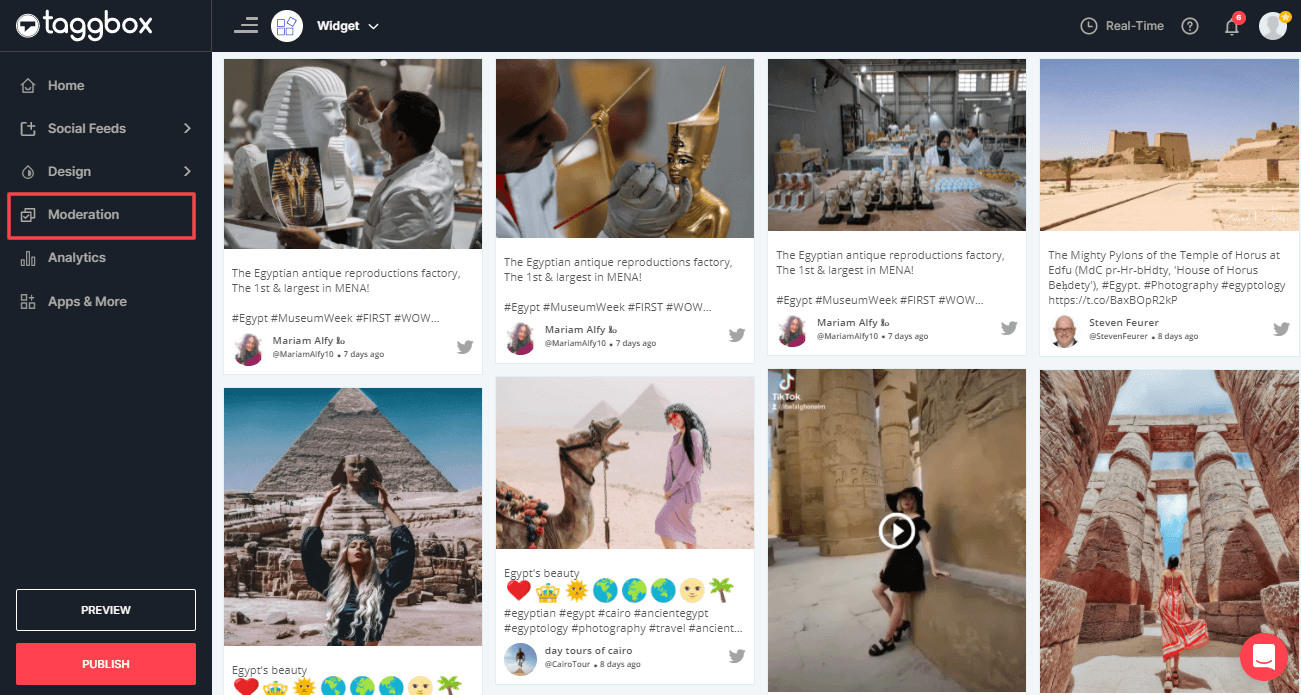The width and height of the screenshot is (1301, 695).
Task: Open the user profile avatar
Action: tap(1272, 26)
